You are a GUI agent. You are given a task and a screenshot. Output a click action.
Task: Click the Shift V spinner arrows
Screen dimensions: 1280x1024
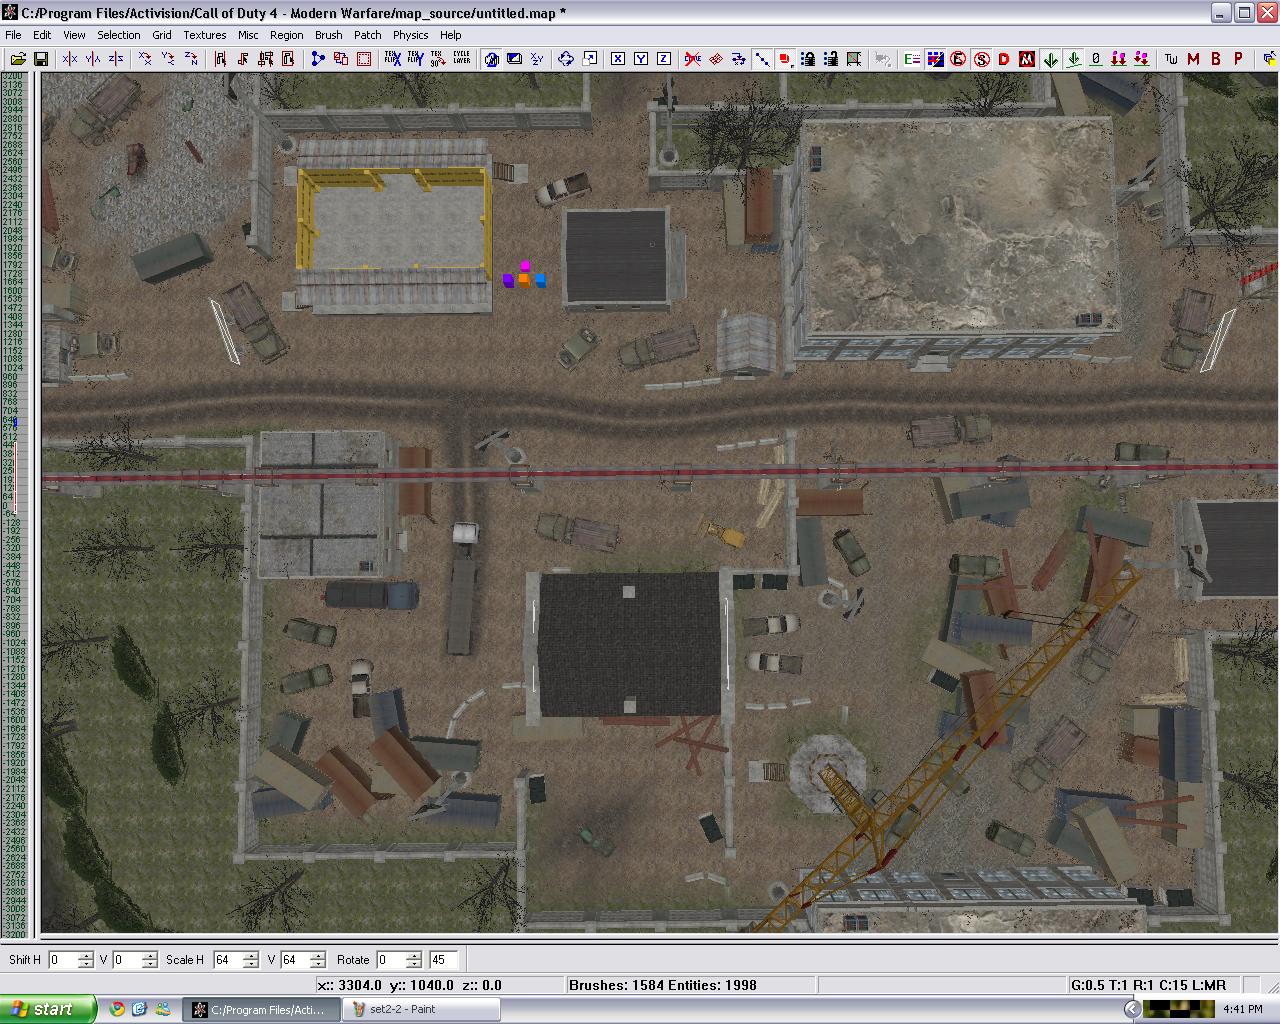(150, 960)
